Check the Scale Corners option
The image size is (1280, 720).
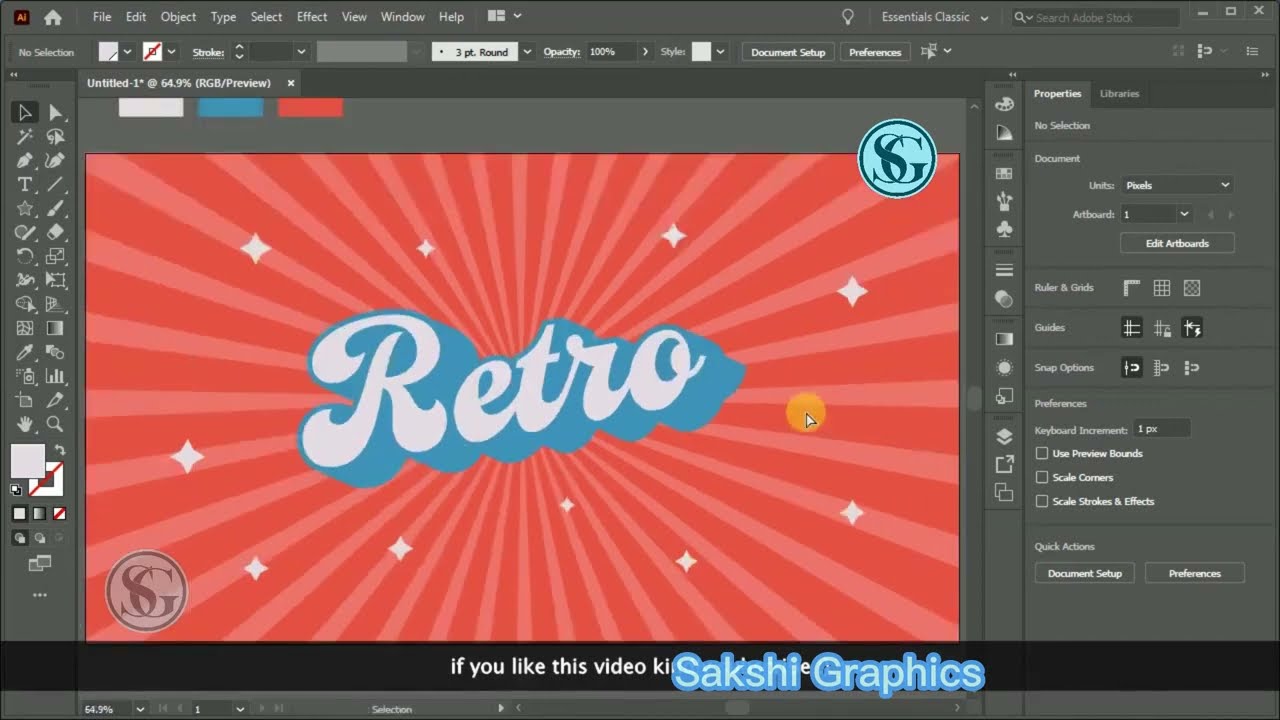(x=1042, y=477)
